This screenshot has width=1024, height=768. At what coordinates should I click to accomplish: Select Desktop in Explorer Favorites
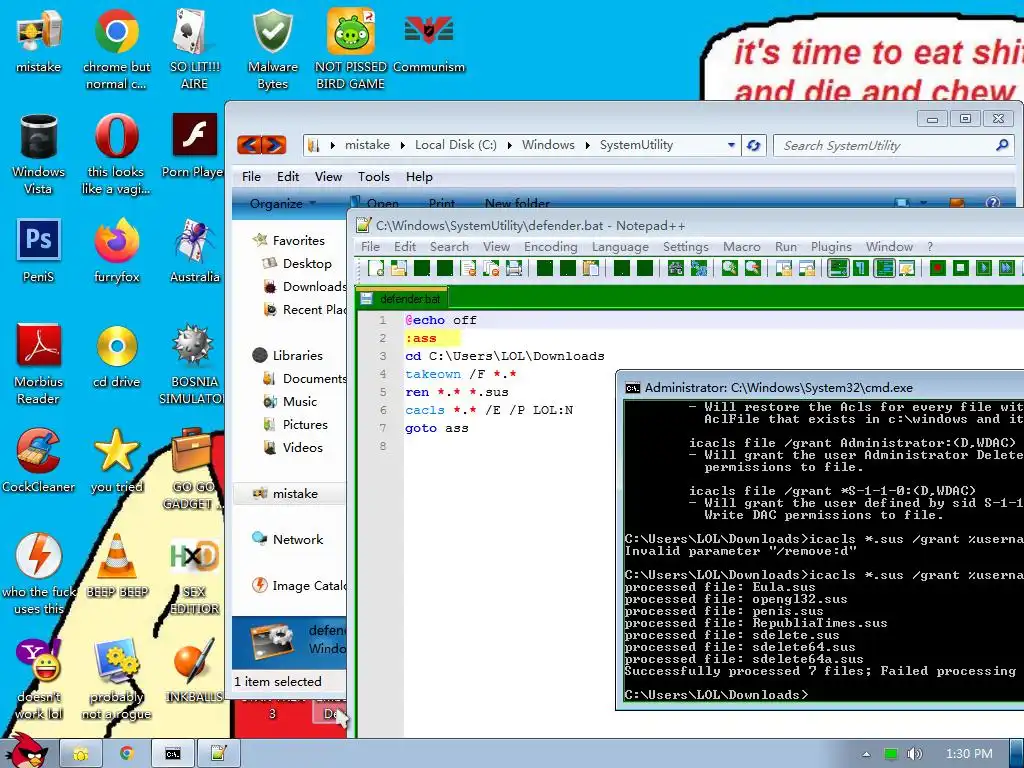point(297,263)
